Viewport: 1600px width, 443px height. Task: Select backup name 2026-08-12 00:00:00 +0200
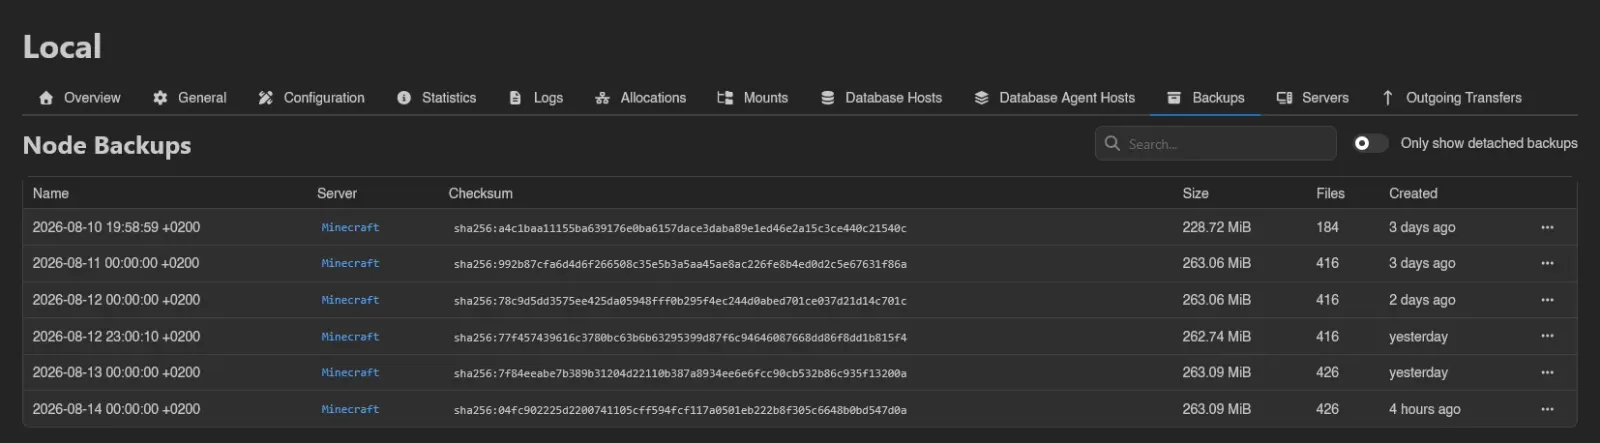coord(116,300)
